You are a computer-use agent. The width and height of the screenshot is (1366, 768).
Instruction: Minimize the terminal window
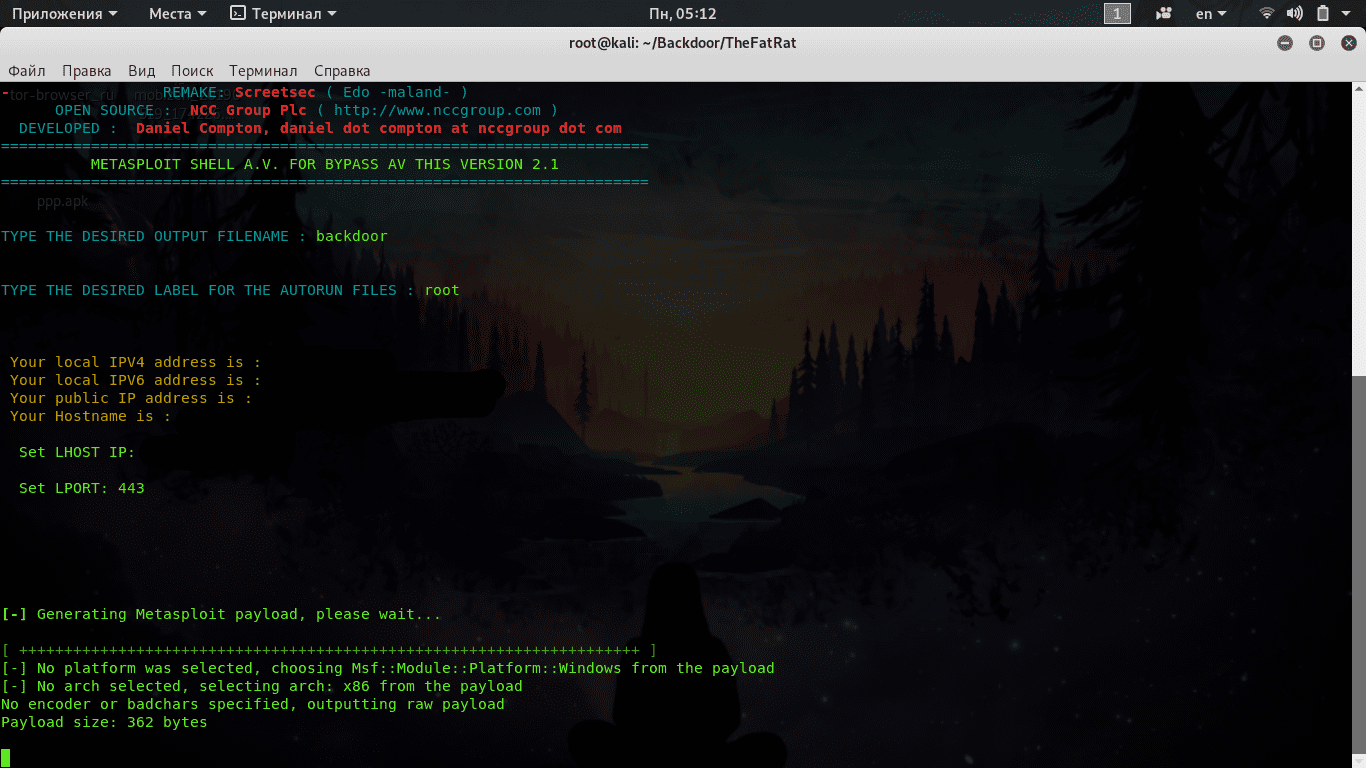tap(1285, 43)
